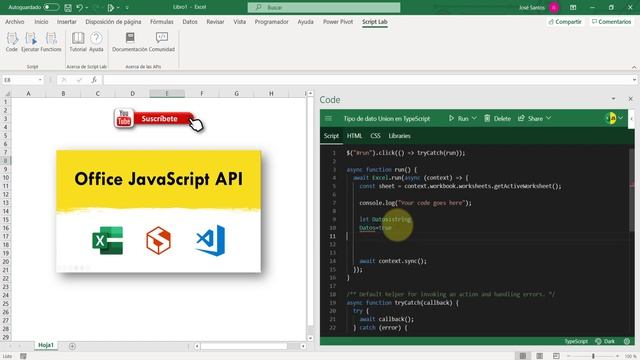Click the Suscríbete YouTube button image
Image resolution: width=640 pixels, height=360 pixels.
coord(158,120)
